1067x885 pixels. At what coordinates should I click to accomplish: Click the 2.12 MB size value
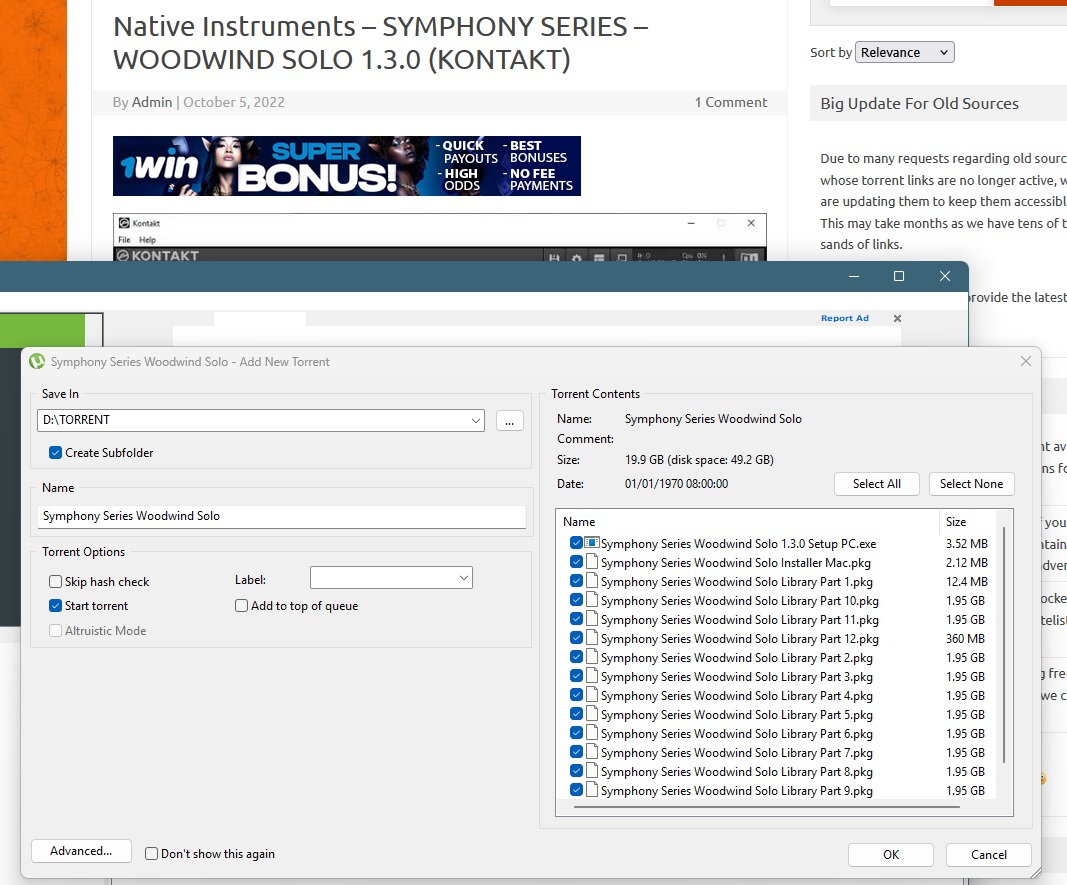[966, 563]
